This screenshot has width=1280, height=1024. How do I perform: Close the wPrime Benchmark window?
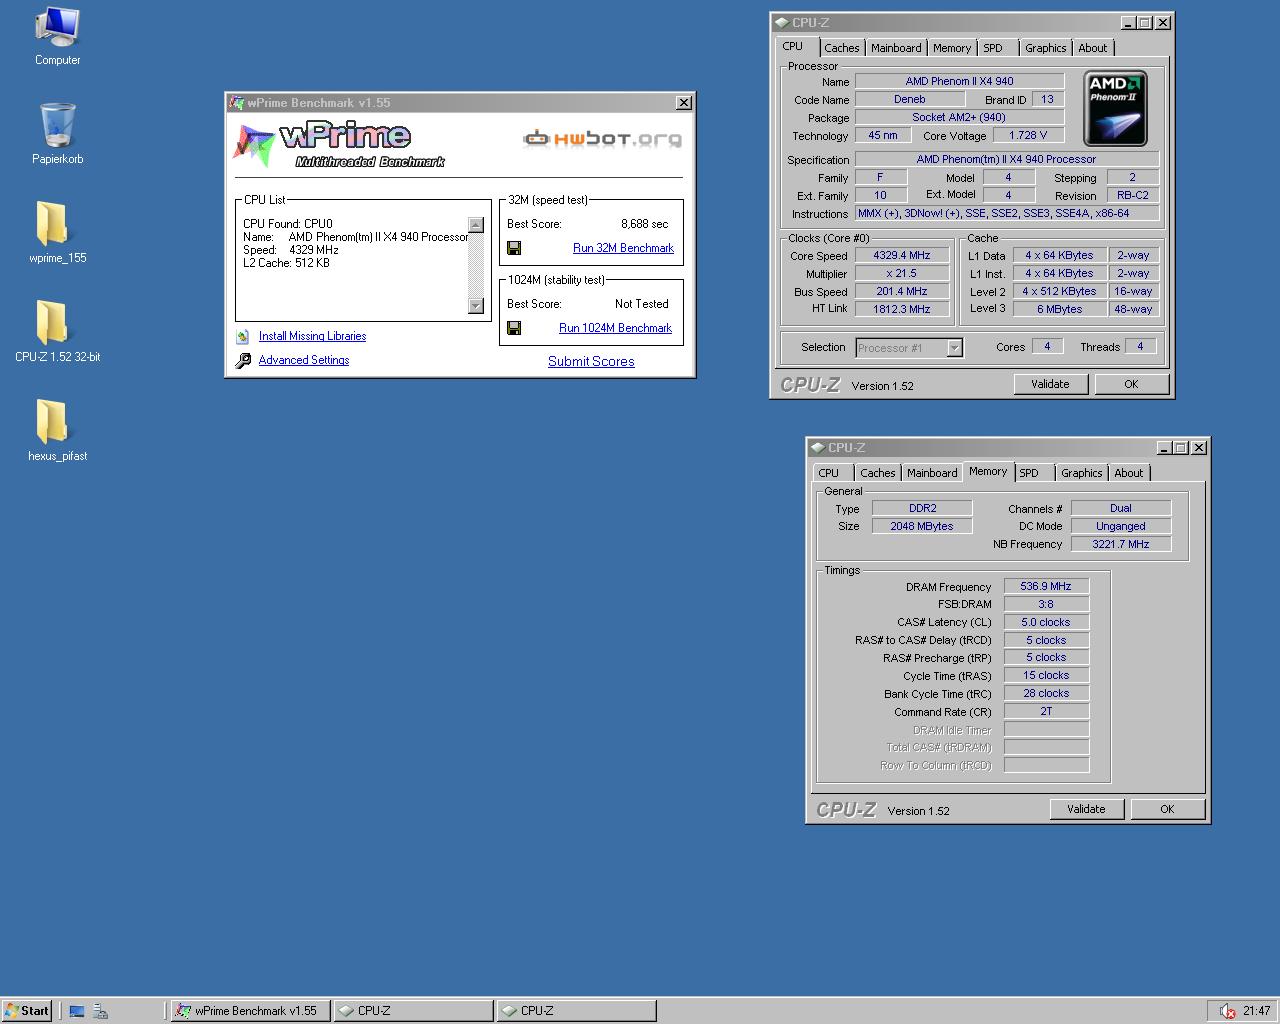coord(684,102)
